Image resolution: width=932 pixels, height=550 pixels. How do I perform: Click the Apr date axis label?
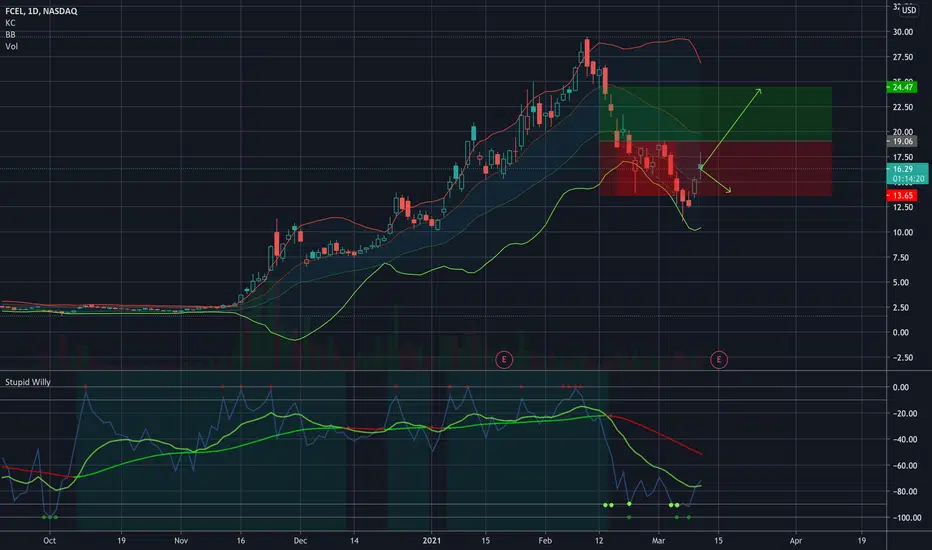coord(795,540)
